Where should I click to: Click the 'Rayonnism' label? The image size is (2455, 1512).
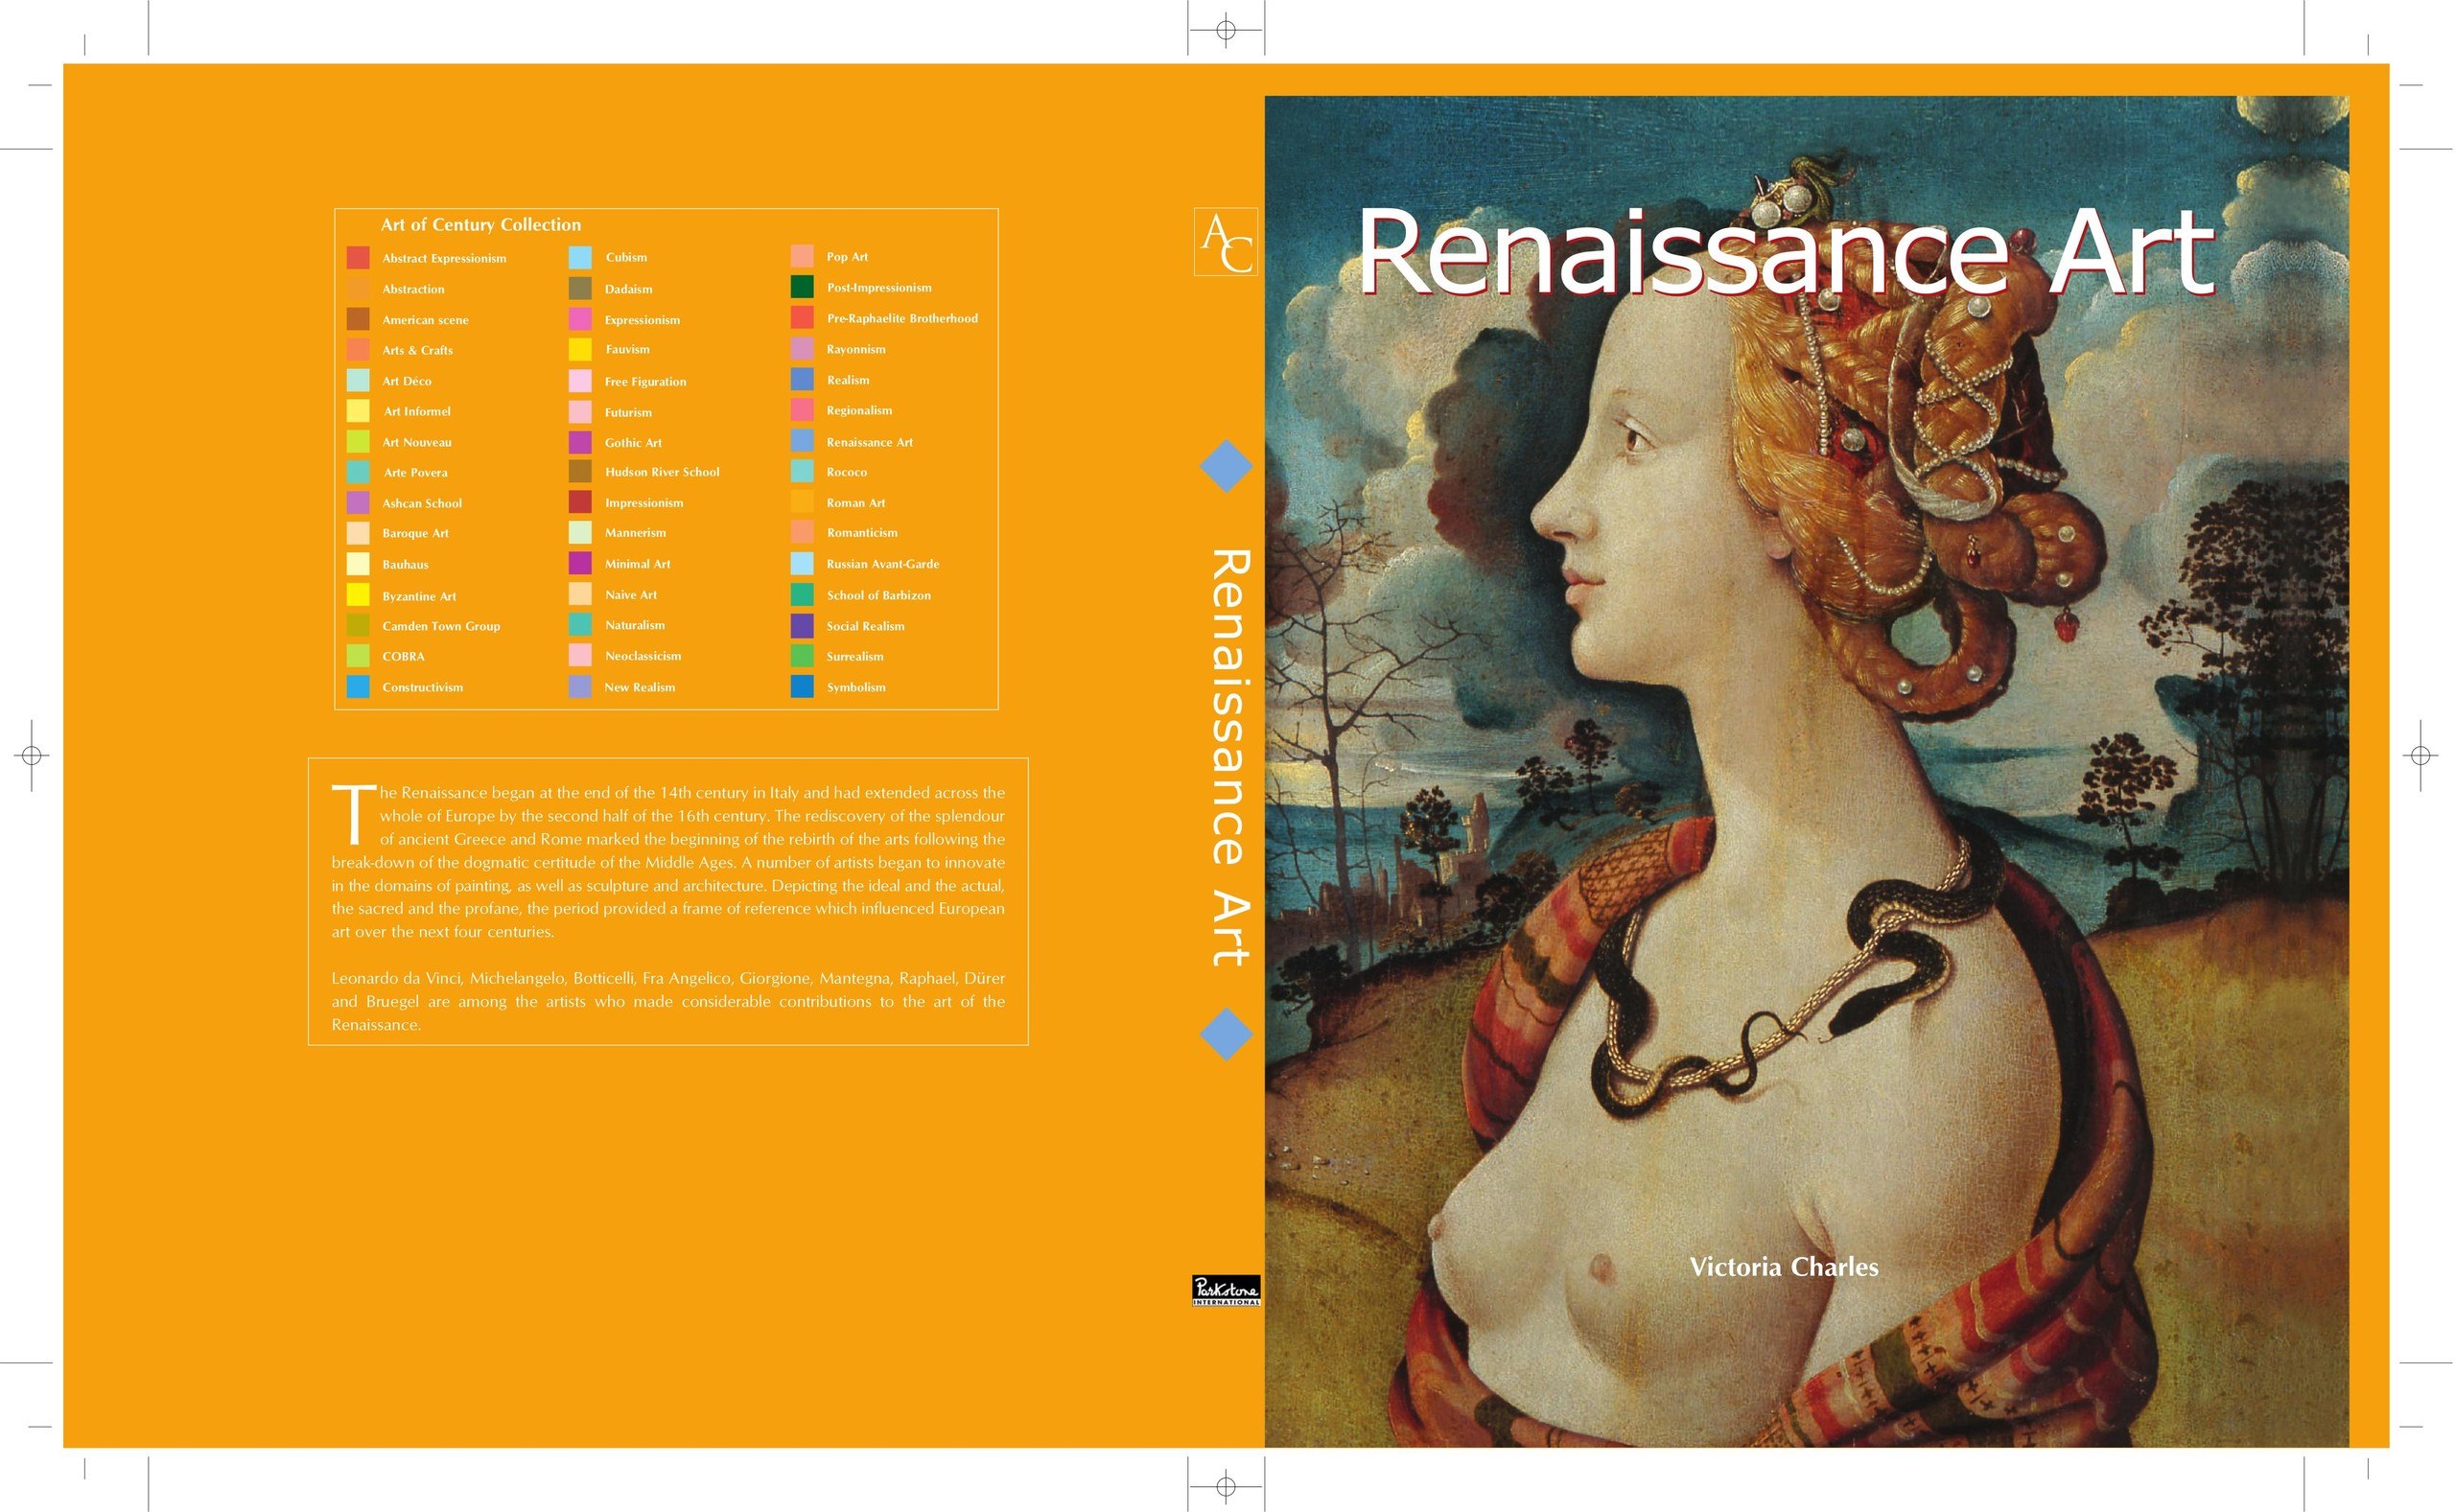(856, 349)
